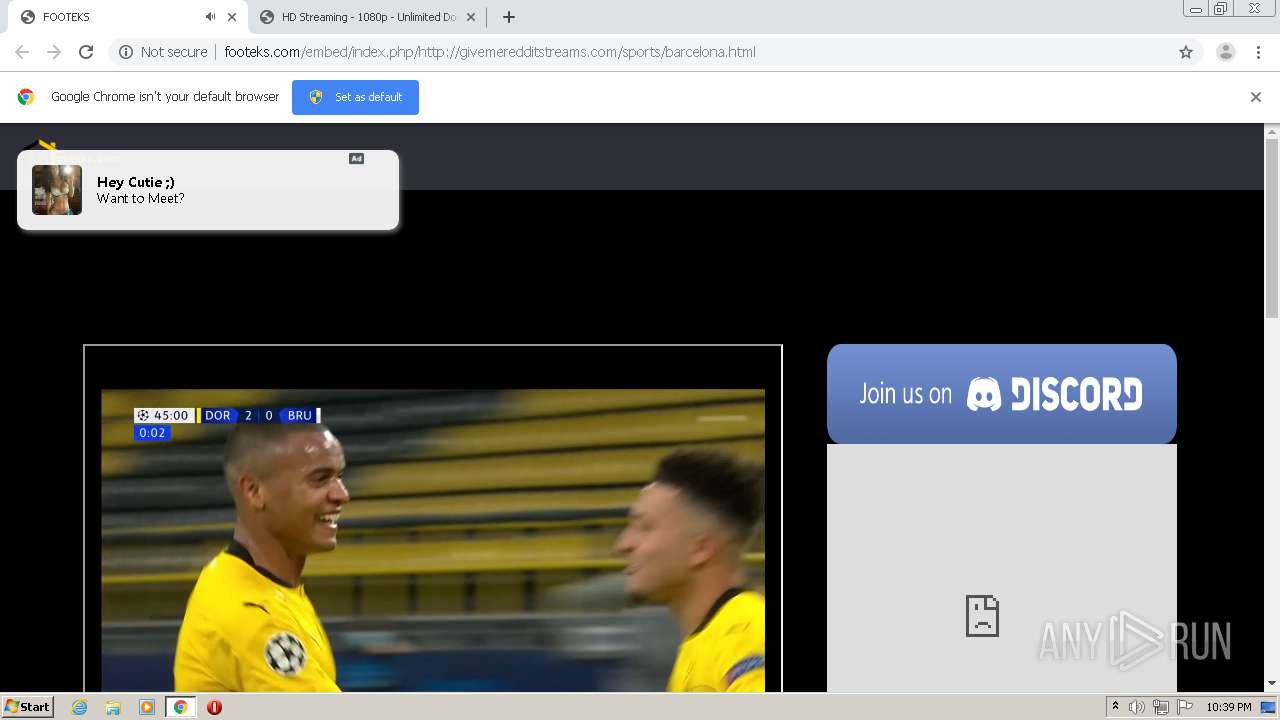Close the FOOTEKS tab

tap(232, 17)
